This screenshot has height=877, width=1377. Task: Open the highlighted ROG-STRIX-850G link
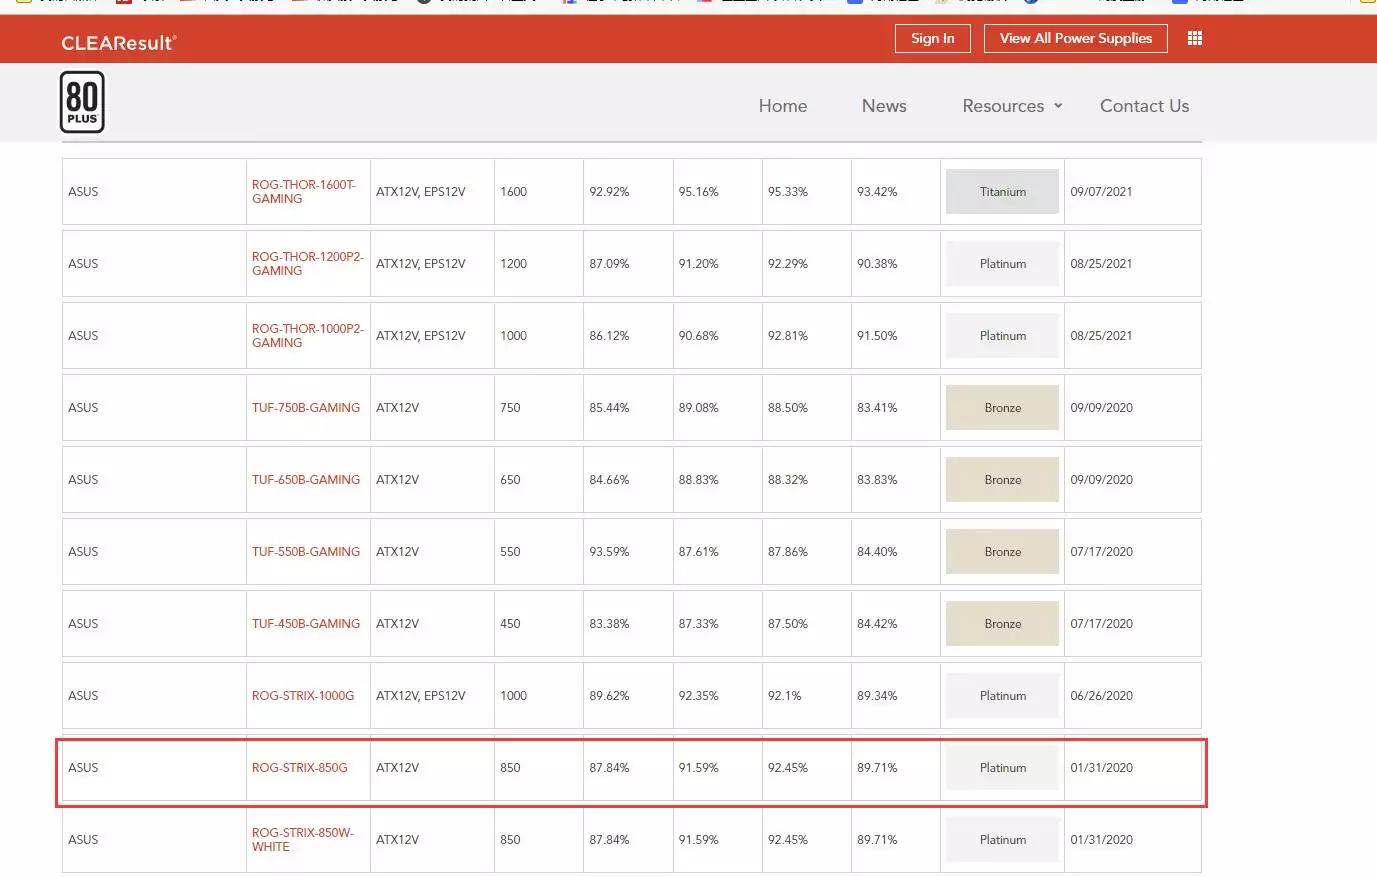[x=299, y=767]
